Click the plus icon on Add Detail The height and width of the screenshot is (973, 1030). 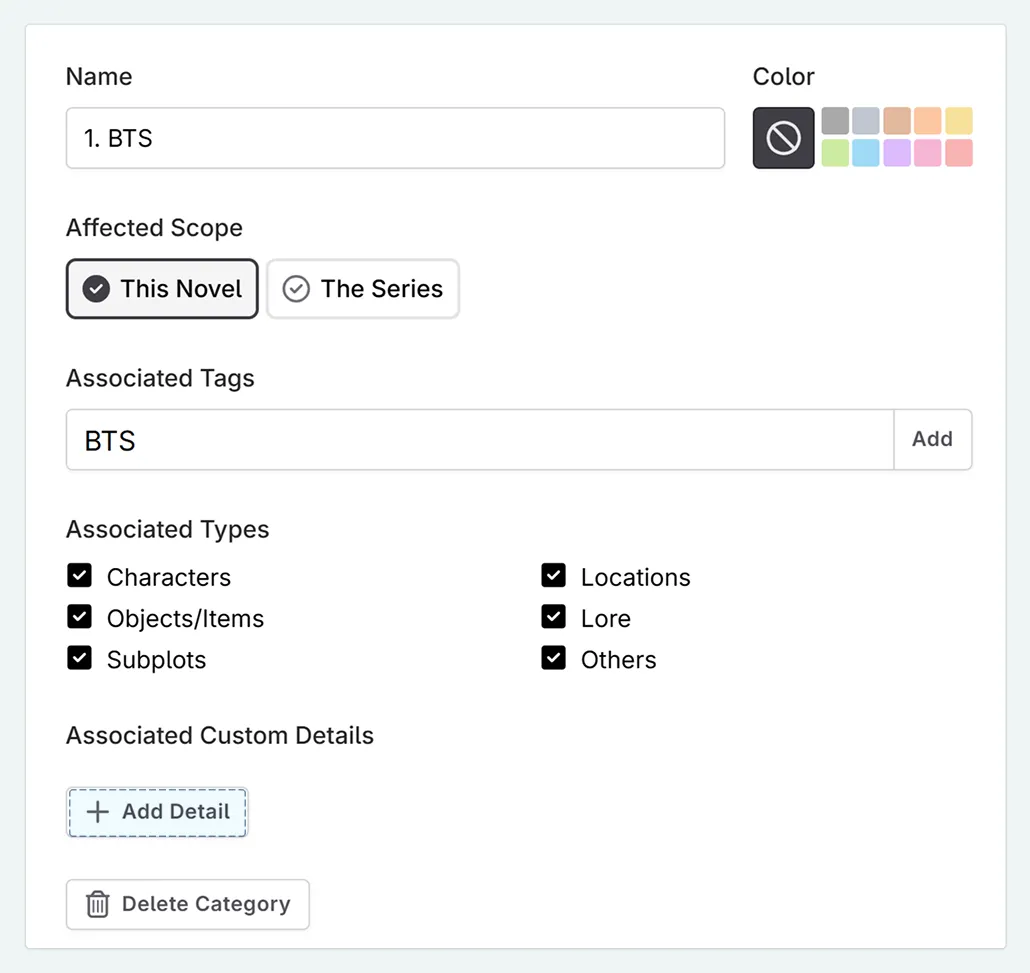click(97, 812)
